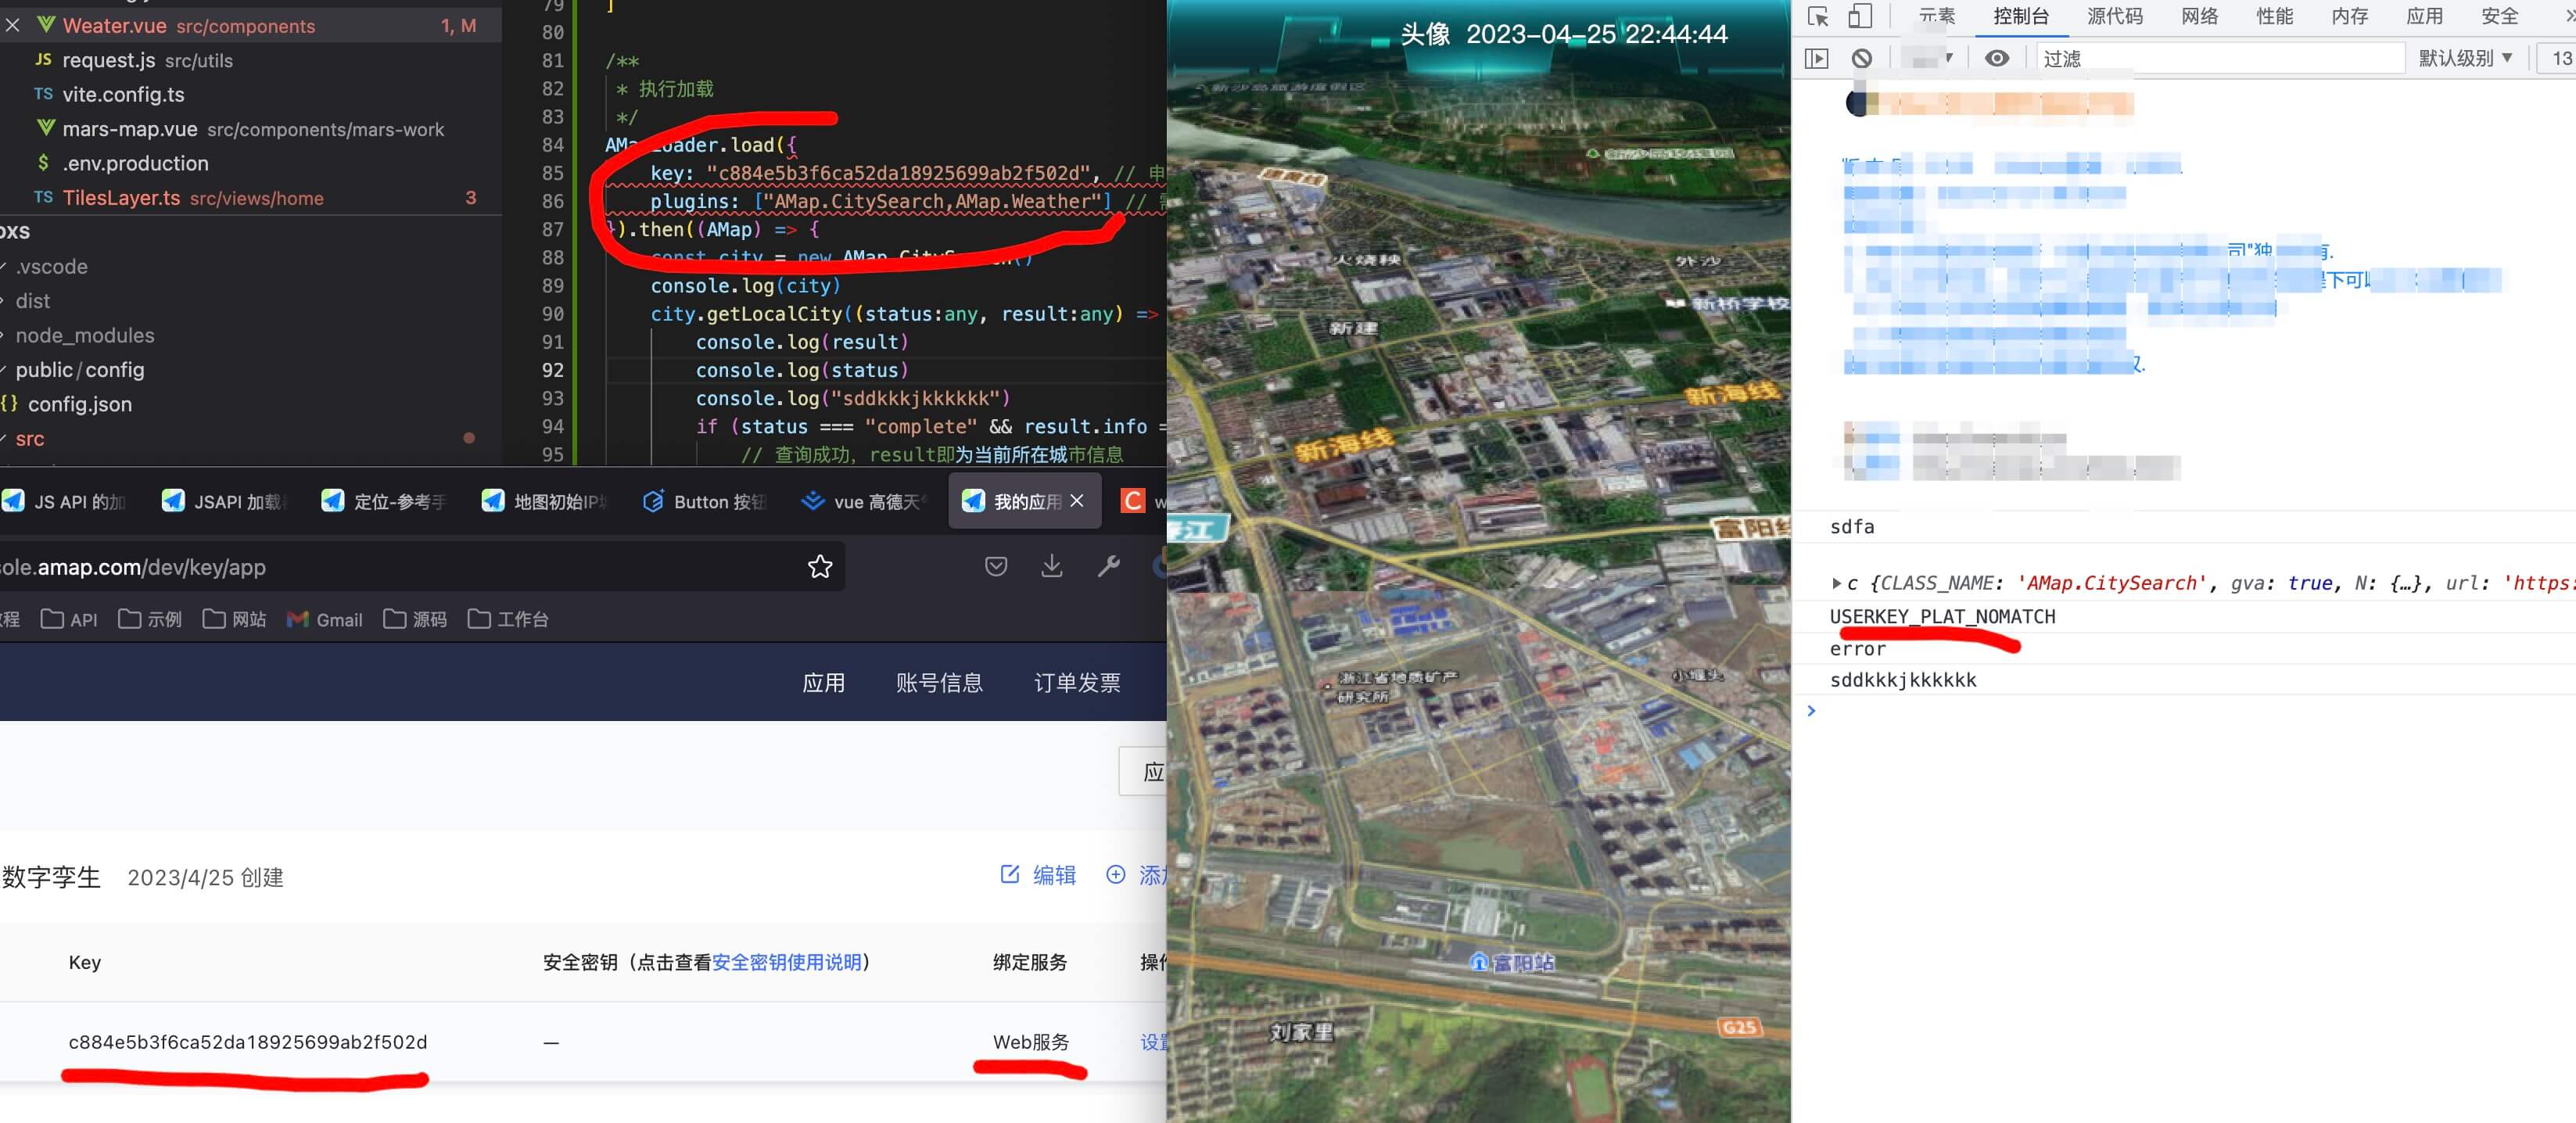Click the Pocket save icon in toolbar
The width and height of the screenshot is (2576, 1123).
995,567
